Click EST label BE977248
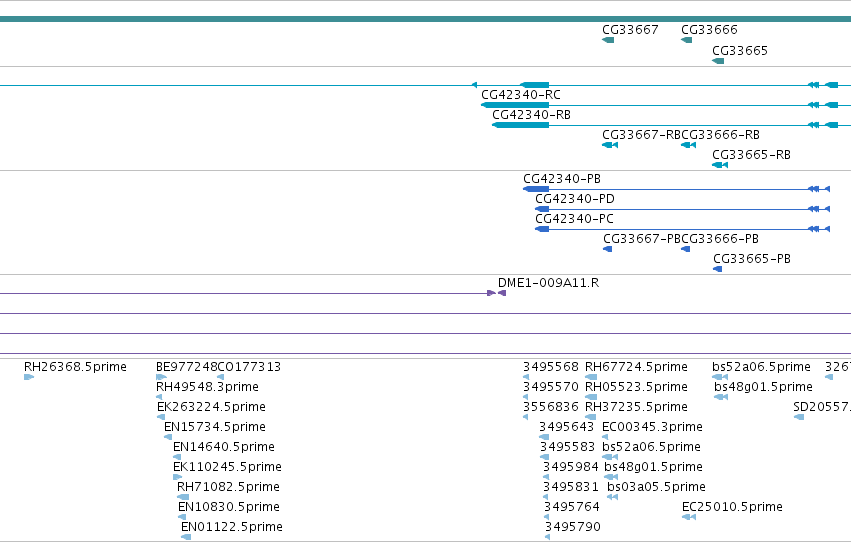Viewport: 851px width, 542px height. click(186, 367)
